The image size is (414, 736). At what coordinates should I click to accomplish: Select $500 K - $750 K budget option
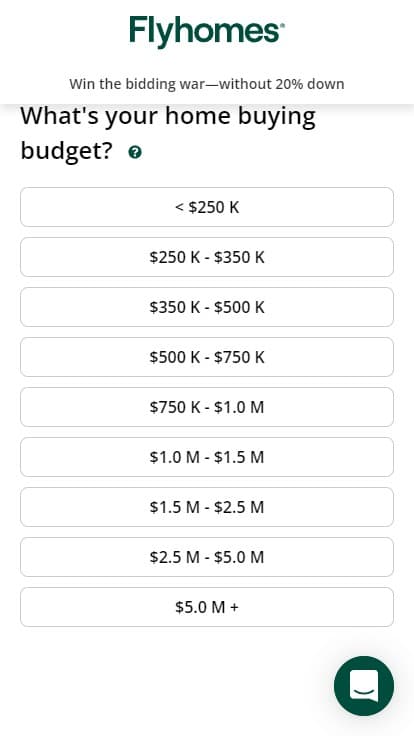click(x=207, y=357)
